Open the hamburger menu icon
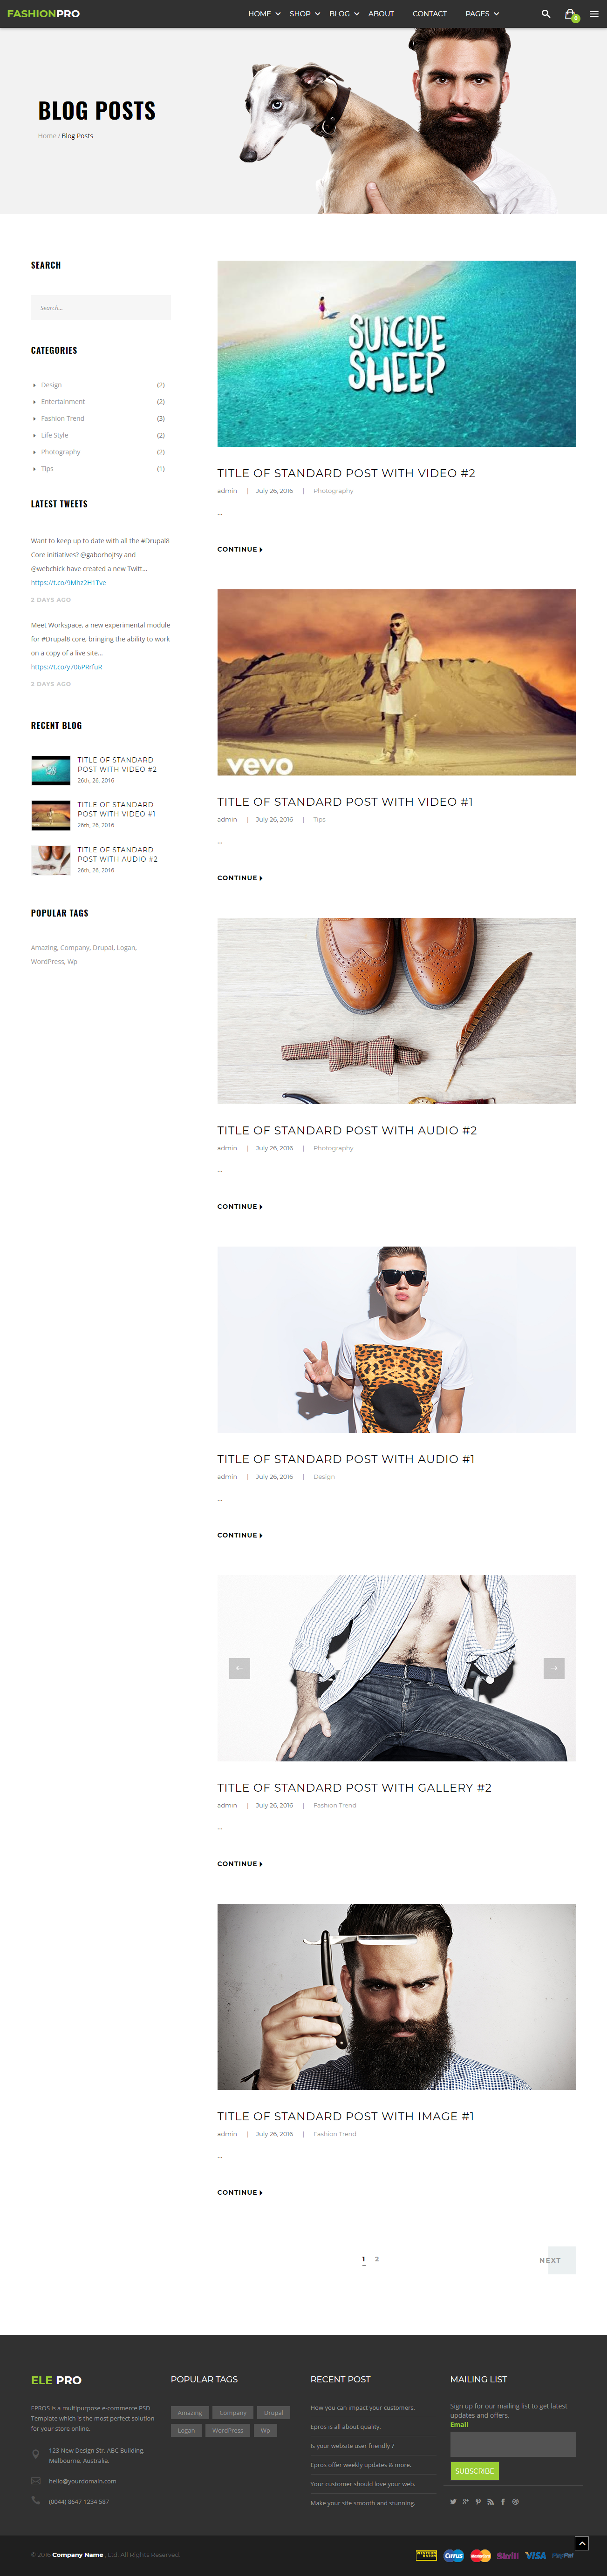Viewport: 607px width, 2576px height. coord(594,14)
